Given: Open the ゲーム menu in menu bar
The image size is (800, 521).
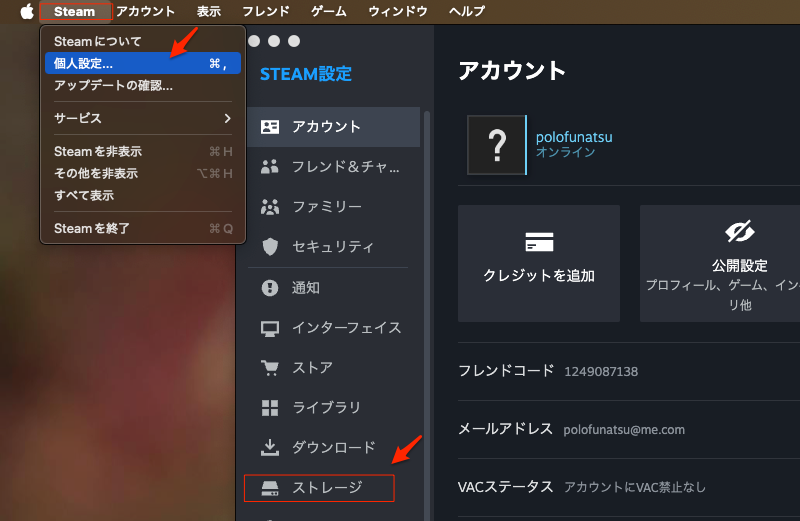Looking at the screenshot, I should point(329,12).
